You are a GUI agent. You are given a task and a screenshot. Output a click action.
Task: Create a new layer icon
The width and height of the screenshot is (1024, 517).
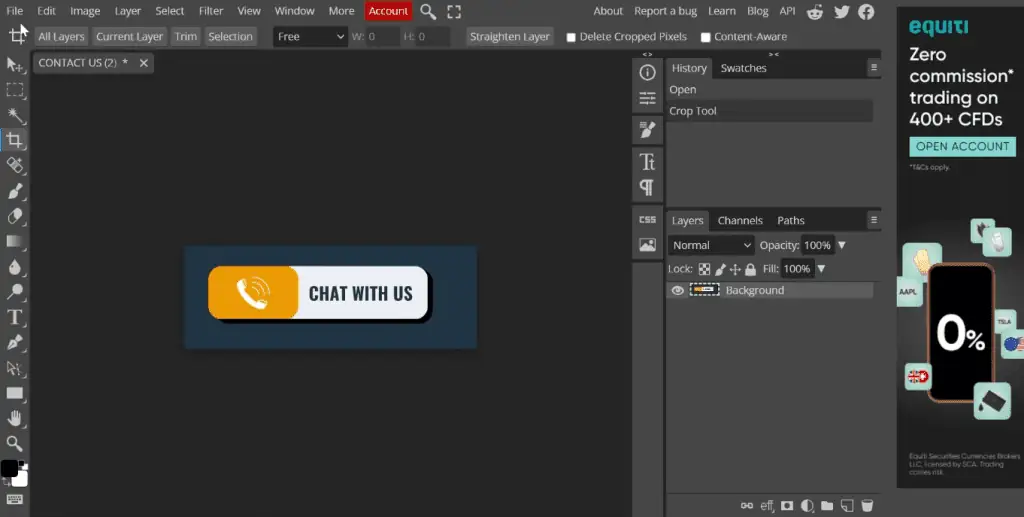[x=846, y=505]
